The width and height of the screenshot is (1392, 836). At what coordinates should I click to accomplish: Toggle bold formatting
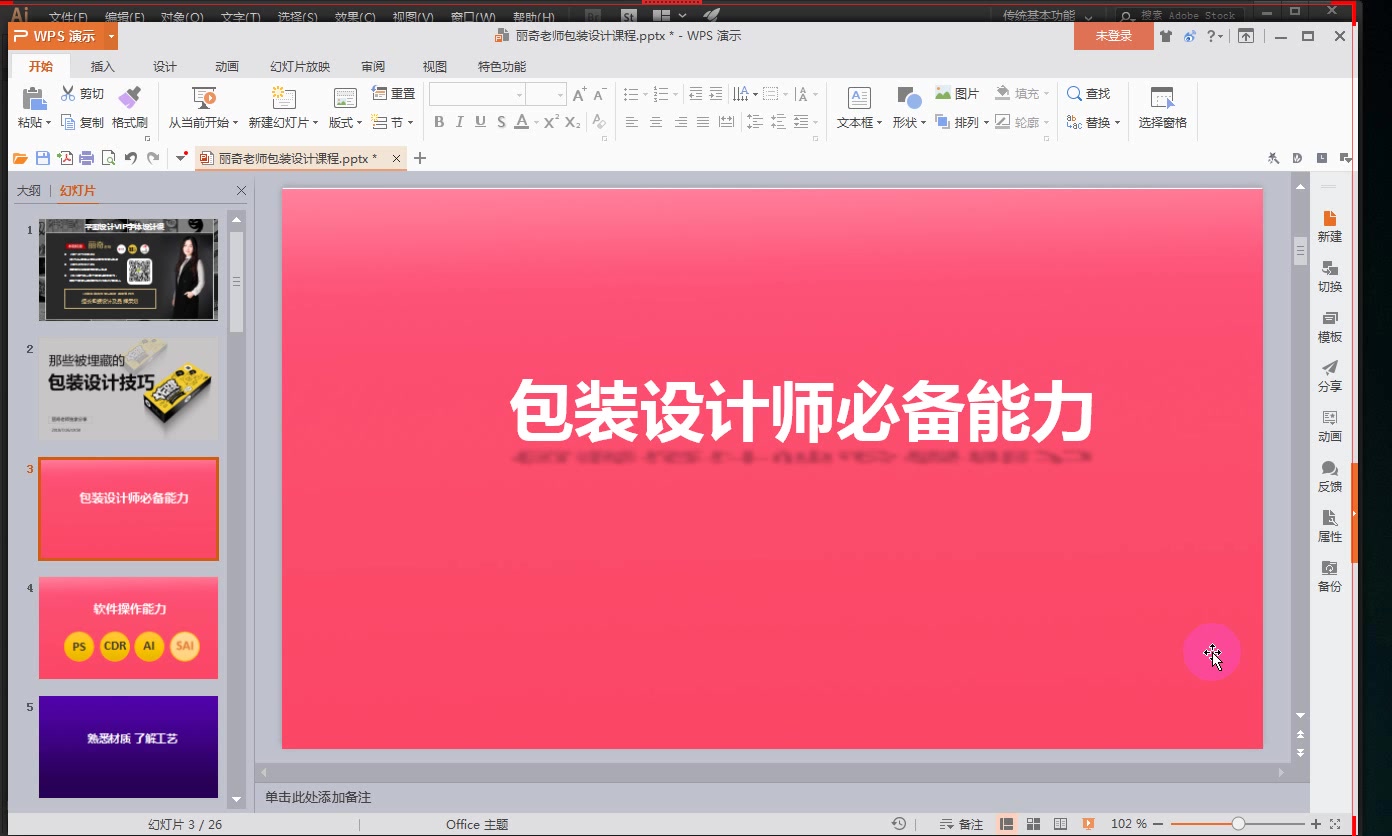(438, 122)
